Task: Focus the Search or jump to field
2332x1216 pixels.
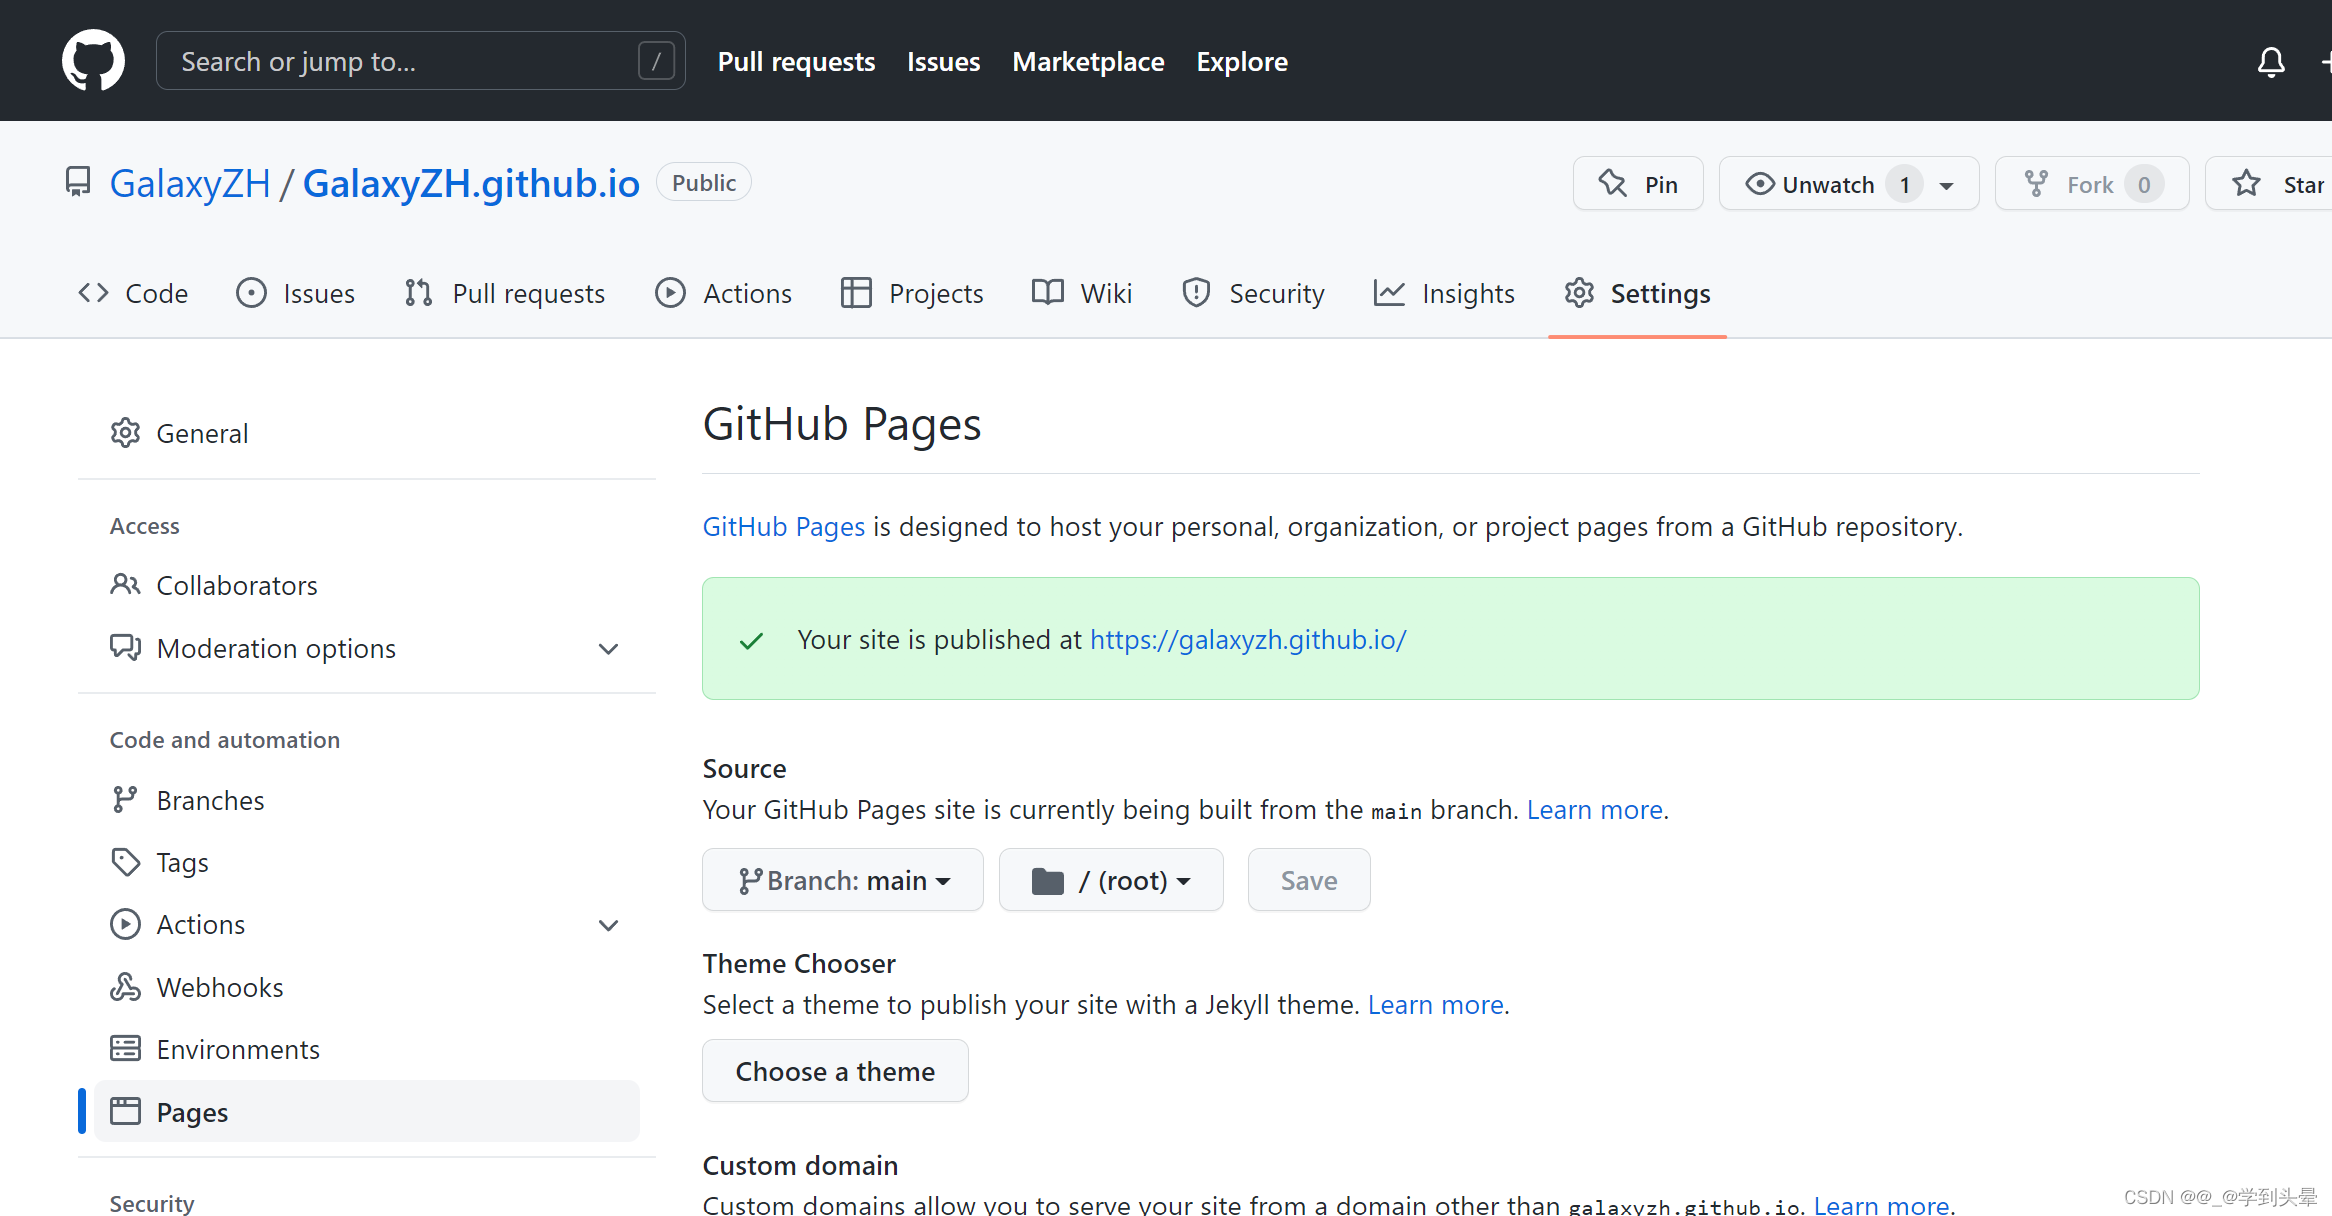Action: coord(400,62)
